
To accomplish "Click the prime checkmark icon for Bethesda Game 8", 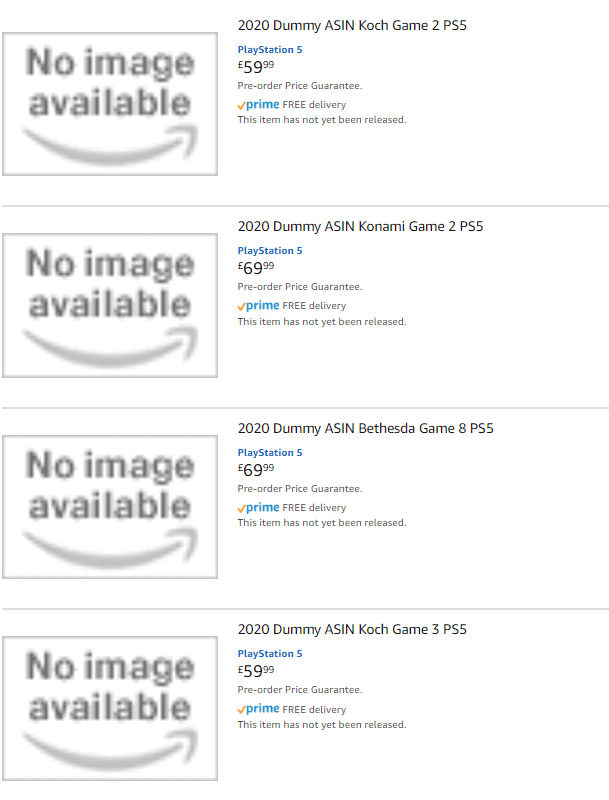I will coord(241,509).
